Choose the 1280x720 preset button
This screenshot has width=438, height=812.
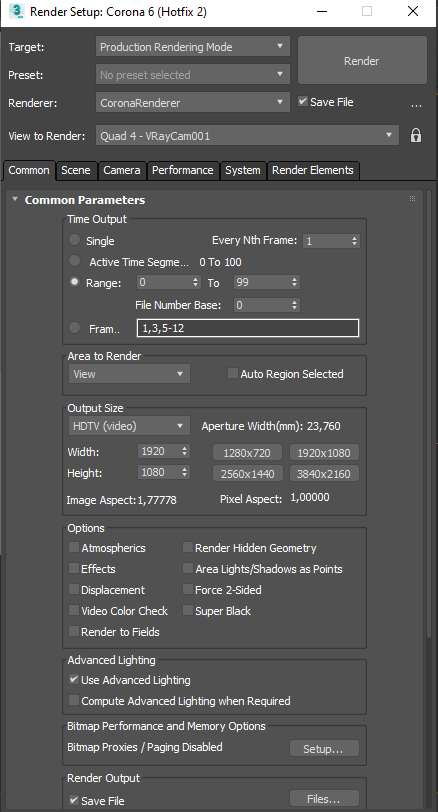point(247,453)
